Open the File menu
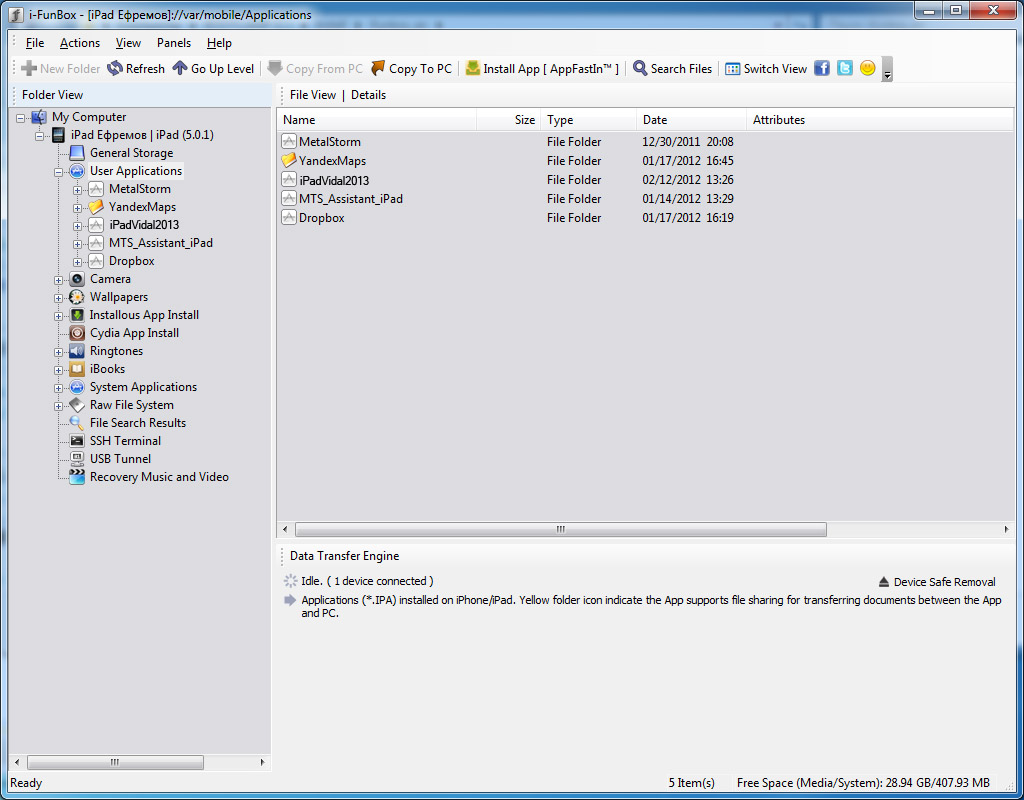 (35, 43)
